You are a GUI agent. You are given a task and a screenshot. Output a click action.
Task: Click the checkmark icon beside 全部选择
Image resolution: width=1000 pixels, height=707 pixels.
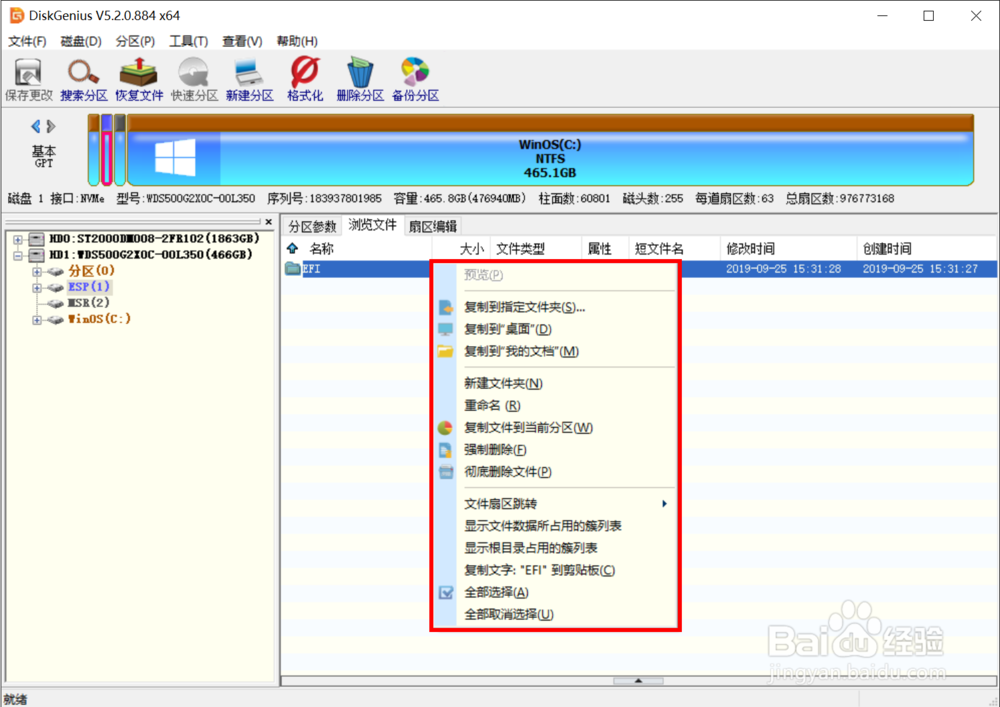446,593
